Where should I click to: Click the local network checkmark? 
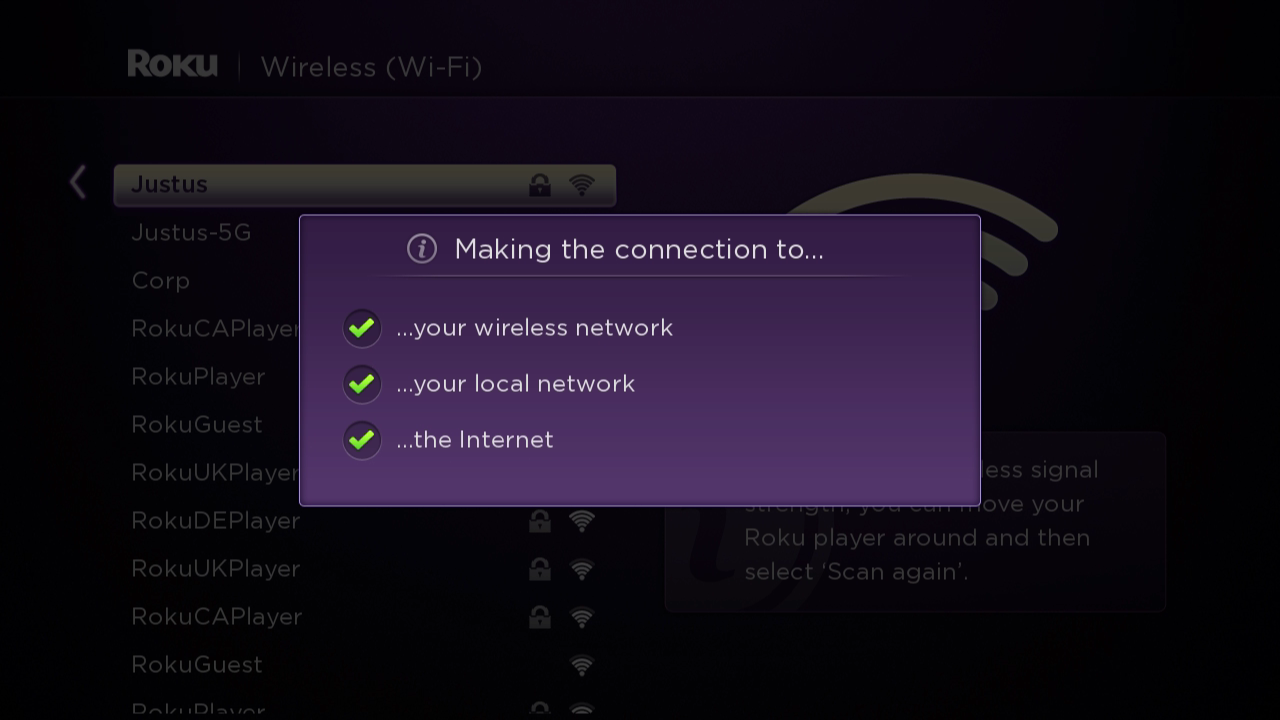[361, 384]
